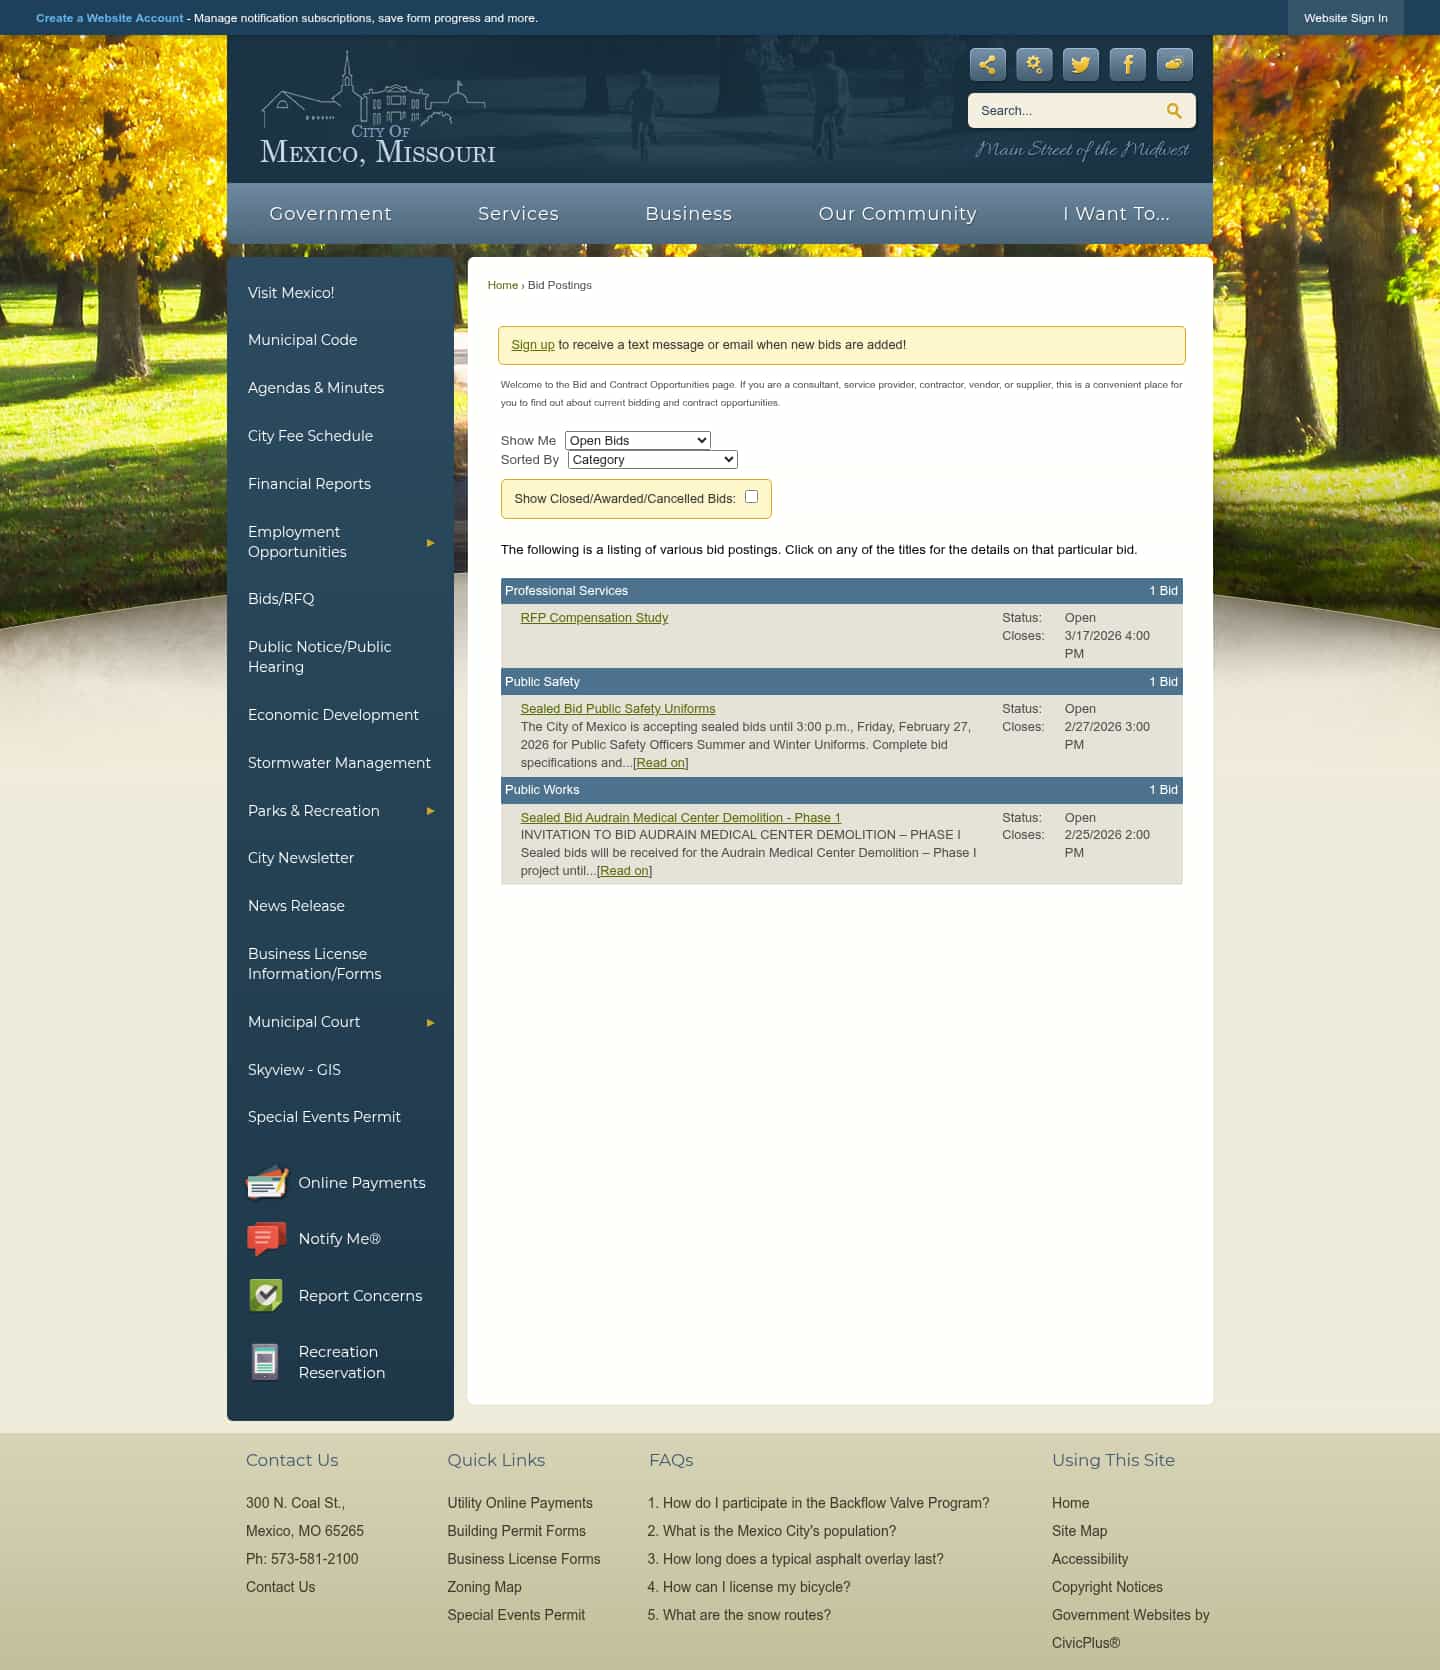Open FAQ about snow routes
1440x1670 pixels.
point(746,1615)
